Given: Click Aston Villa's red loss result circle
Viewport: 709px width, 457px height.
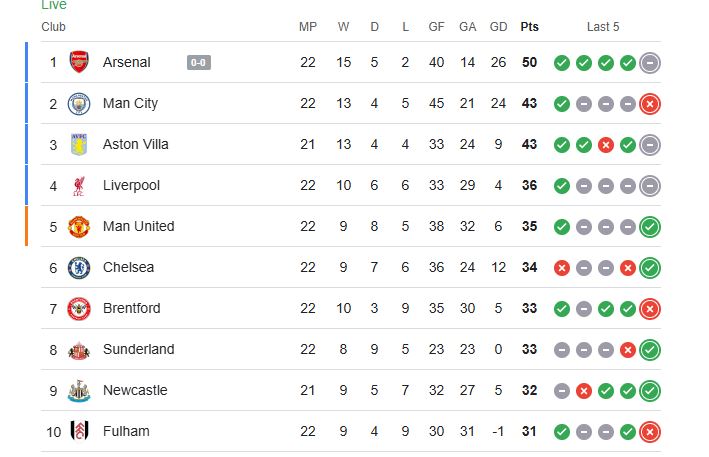Looking at the screenshot, I should tap(605, 145).
